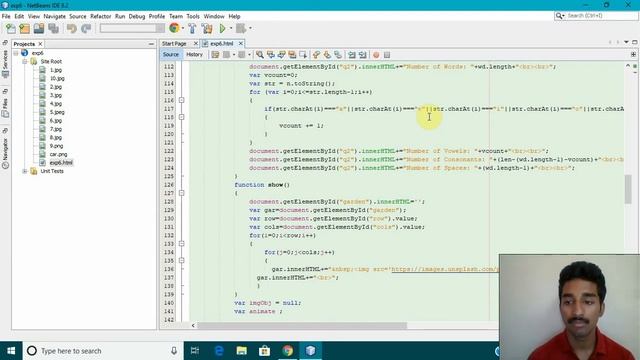The width and height of the screenshot is (640, 360).
Task: Click the taskbar search box
Action: pos(103,351)
